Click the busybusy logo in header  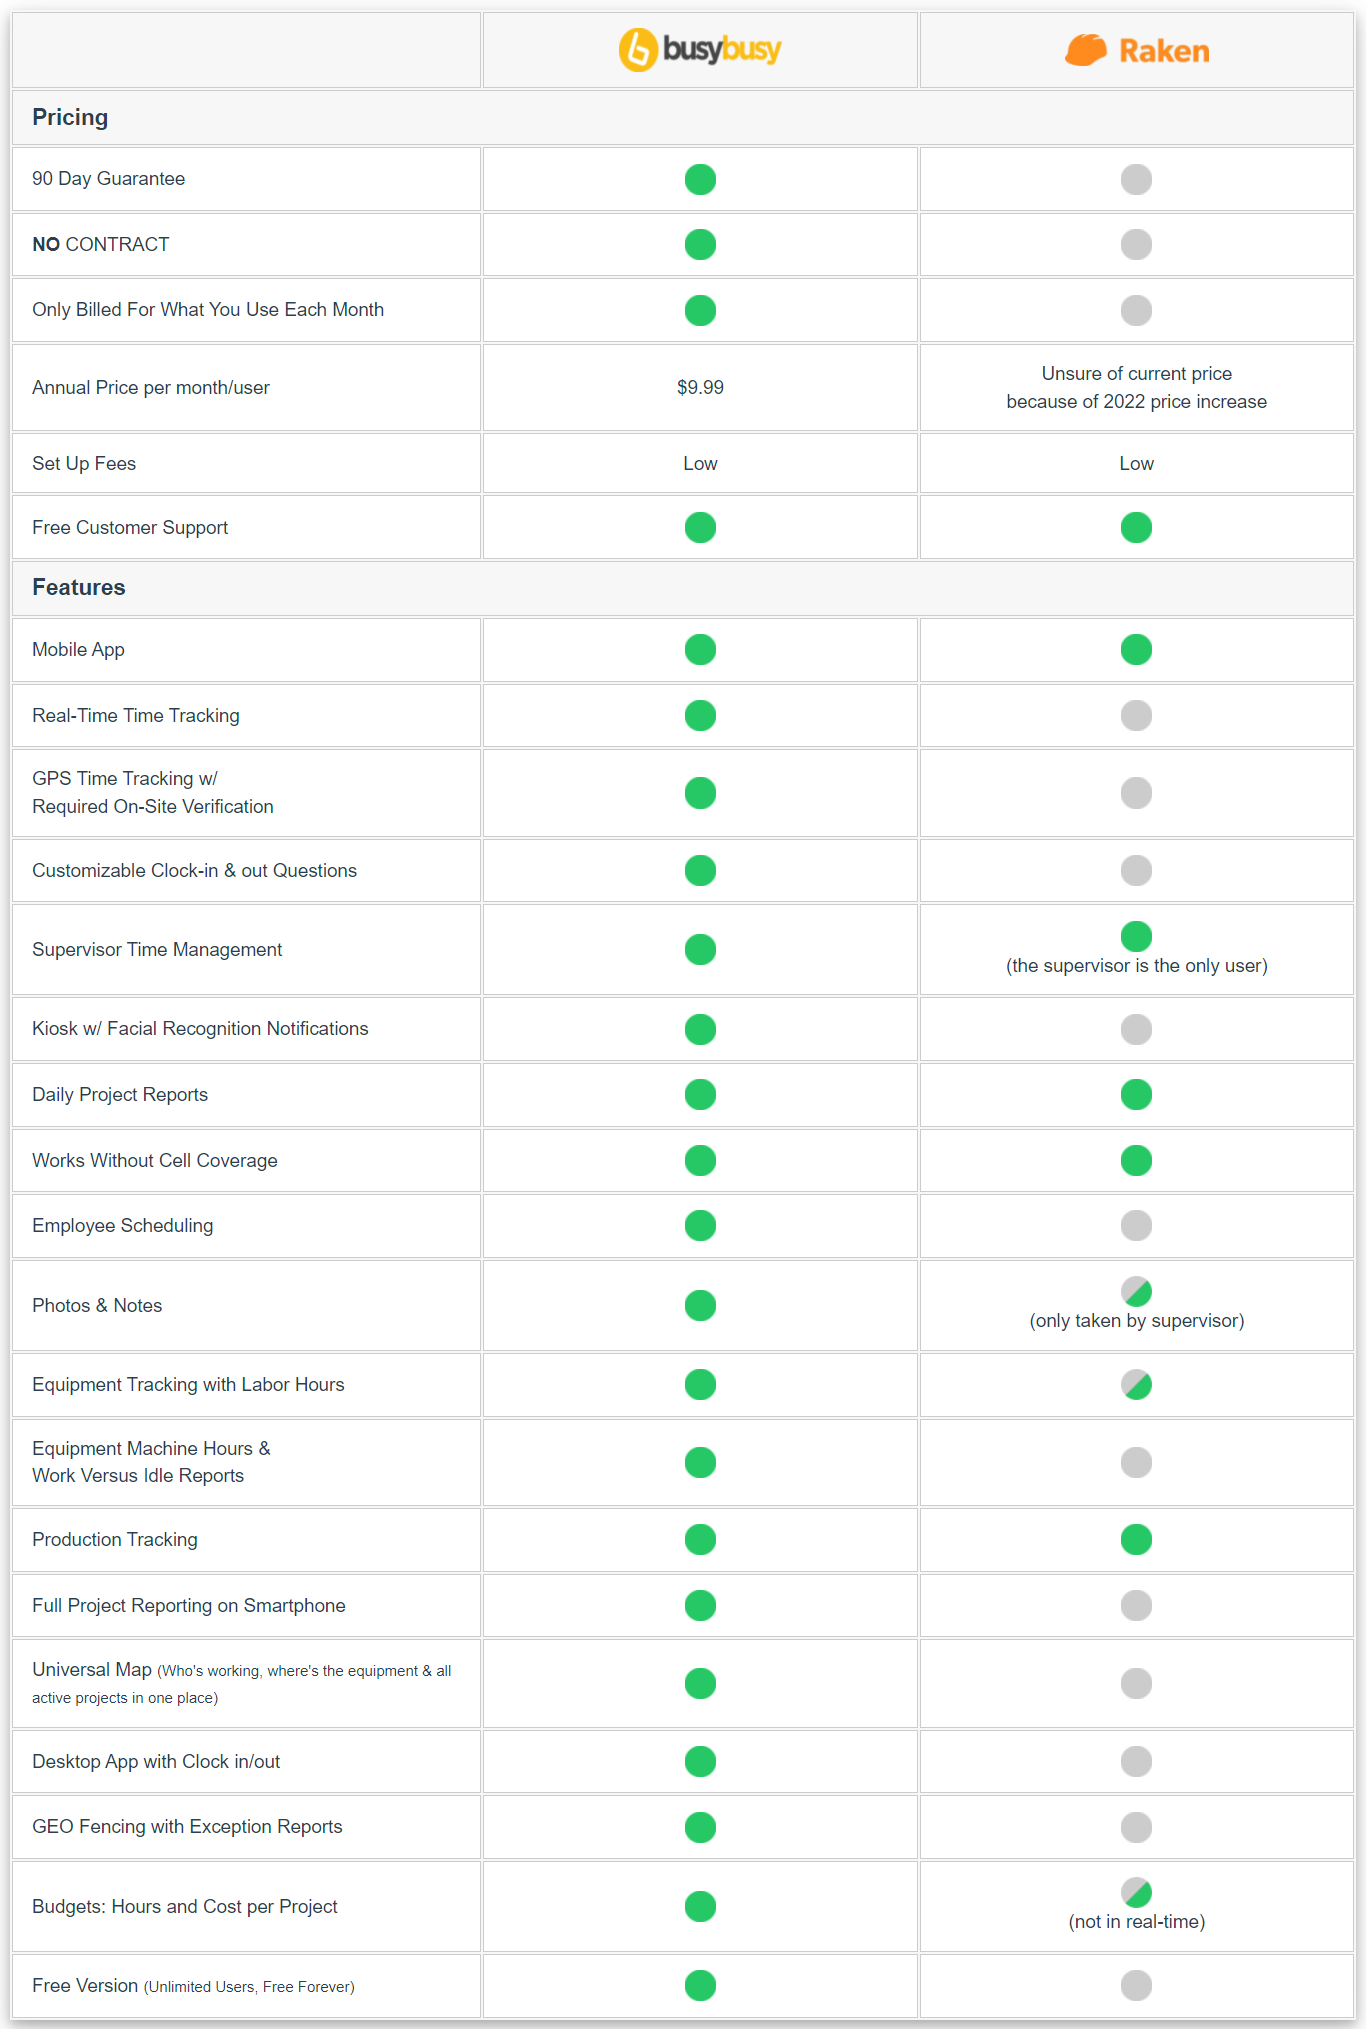point(700,49)
